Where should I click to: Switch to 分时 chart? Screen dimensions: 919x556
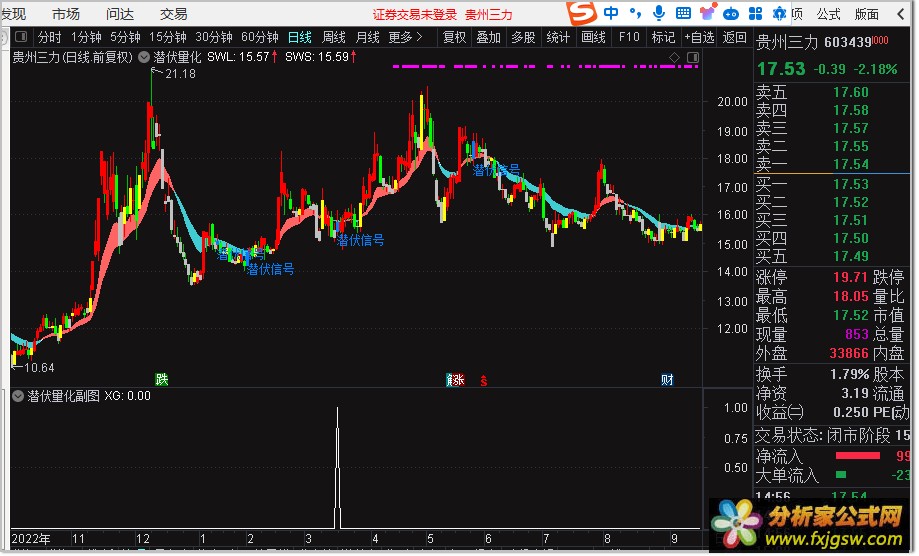click(49, 37)
